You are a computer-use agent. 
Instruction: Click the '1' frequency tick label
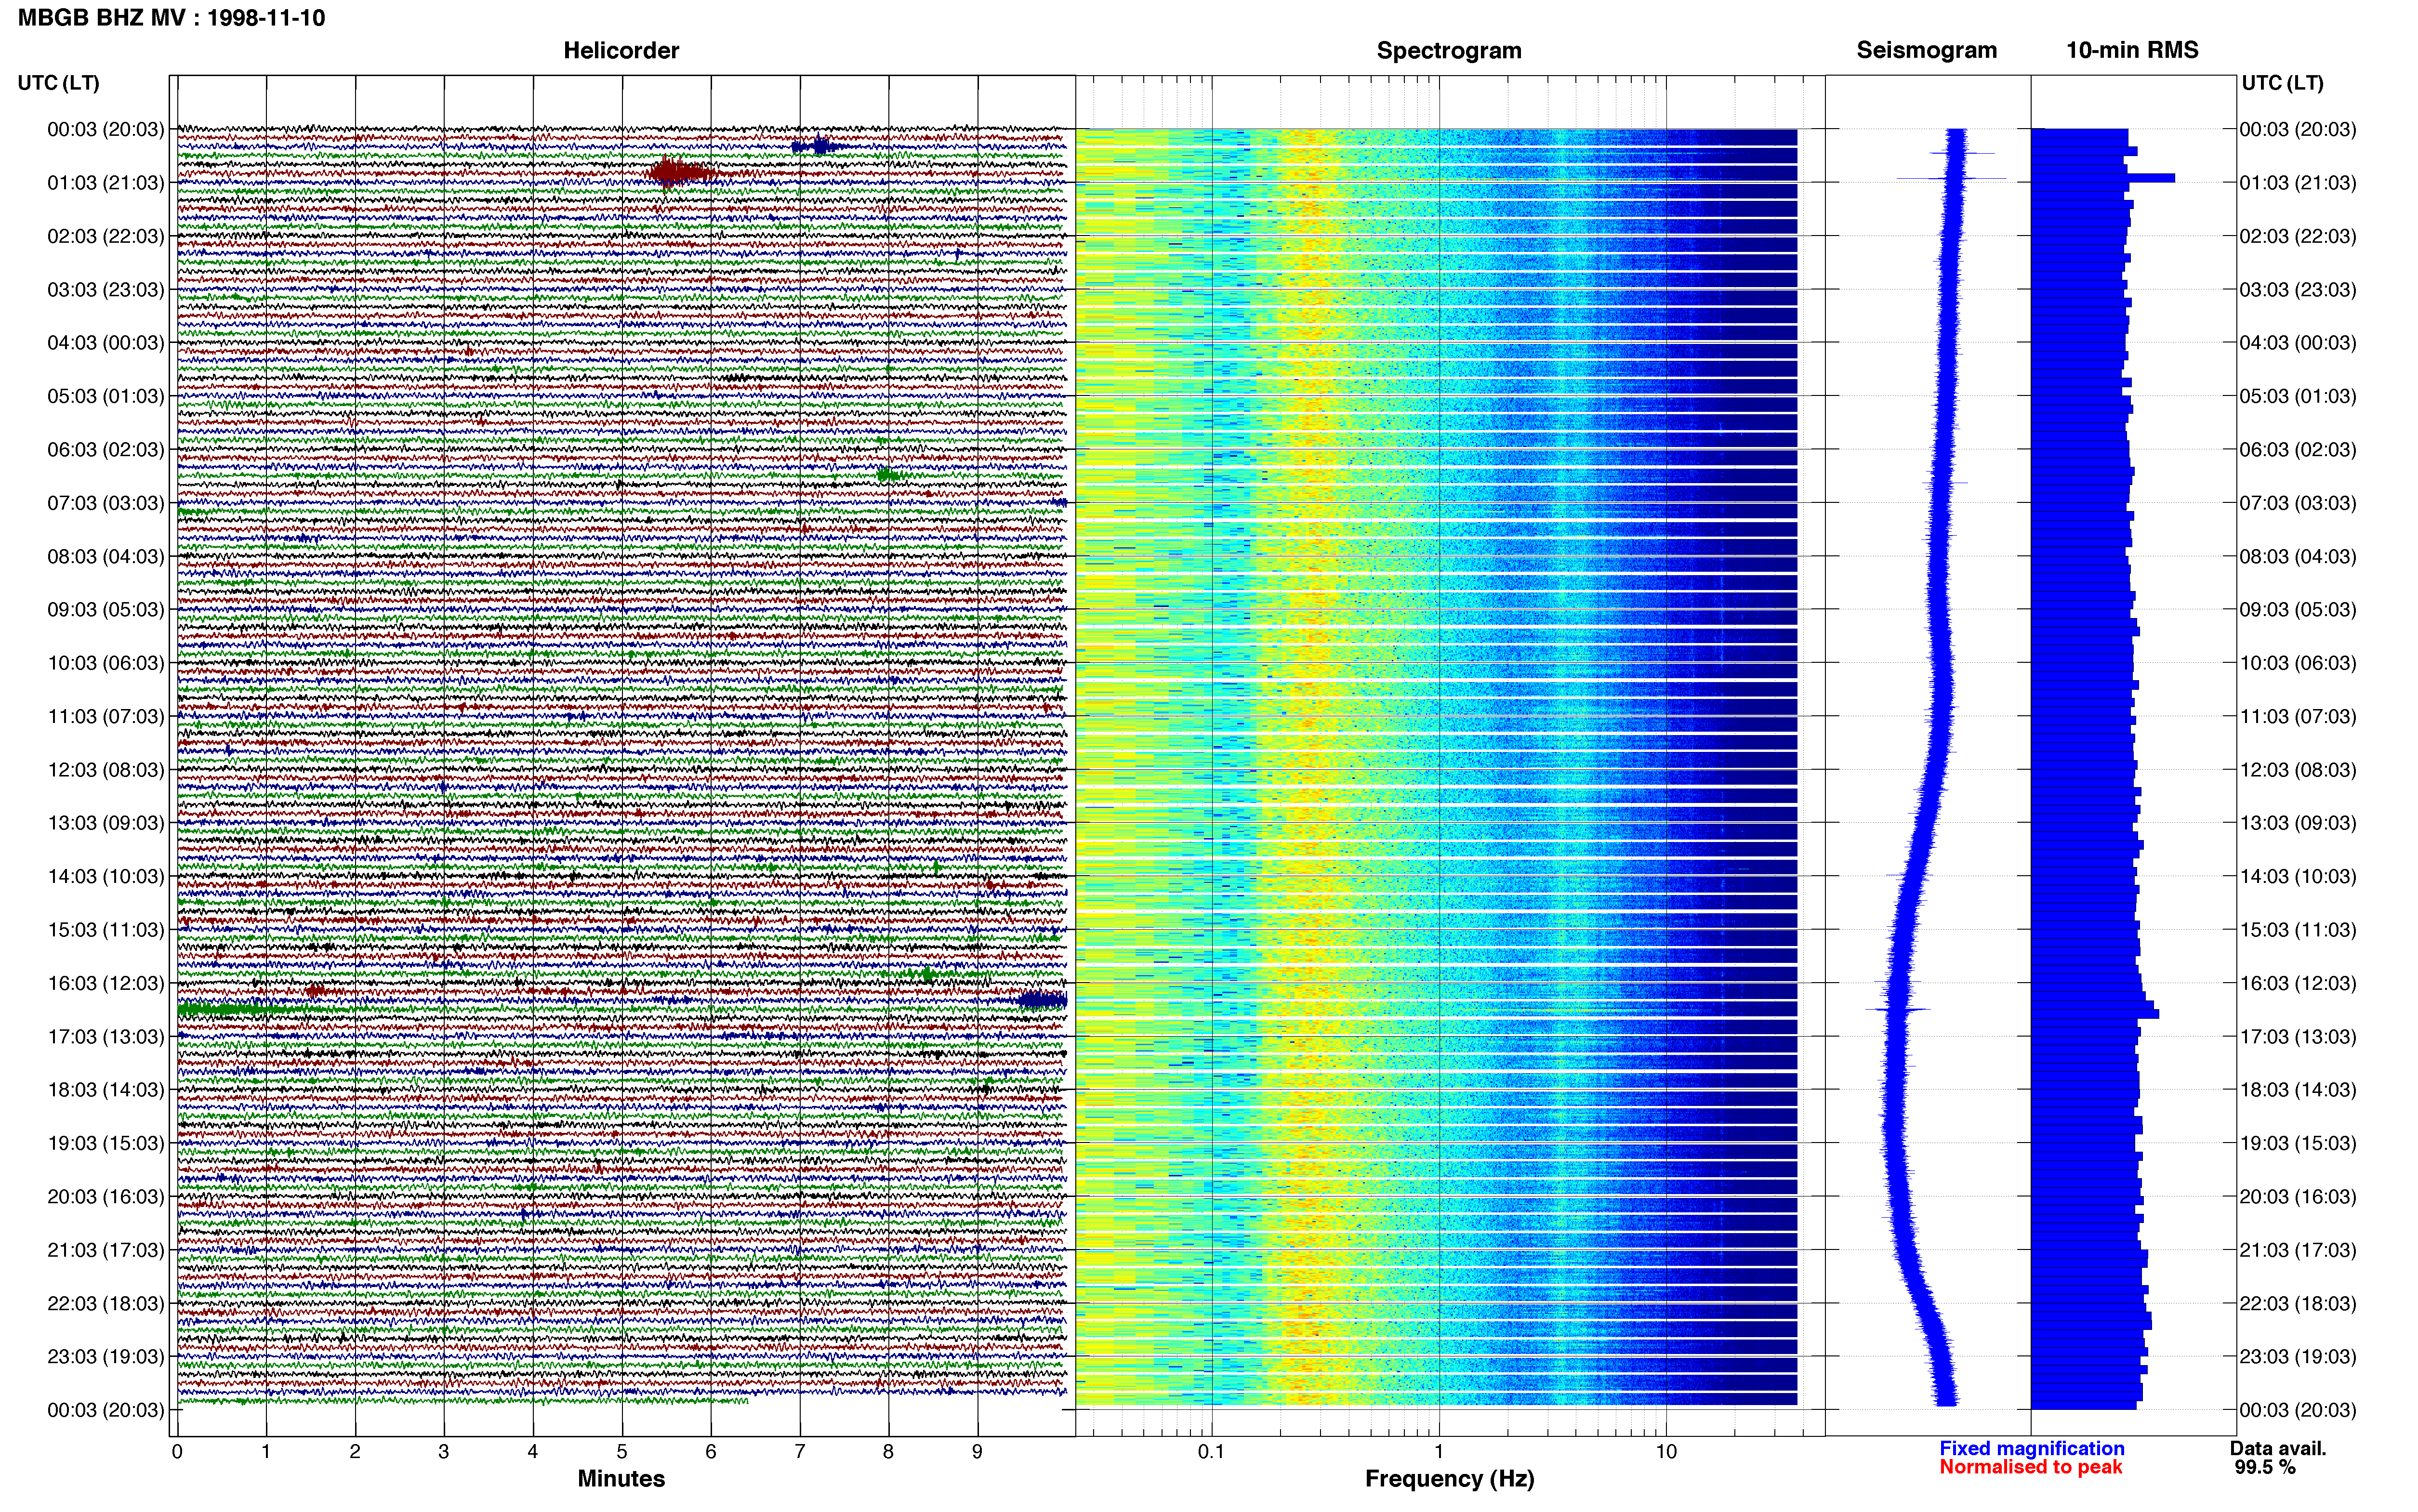(x=1439, y=1452)
